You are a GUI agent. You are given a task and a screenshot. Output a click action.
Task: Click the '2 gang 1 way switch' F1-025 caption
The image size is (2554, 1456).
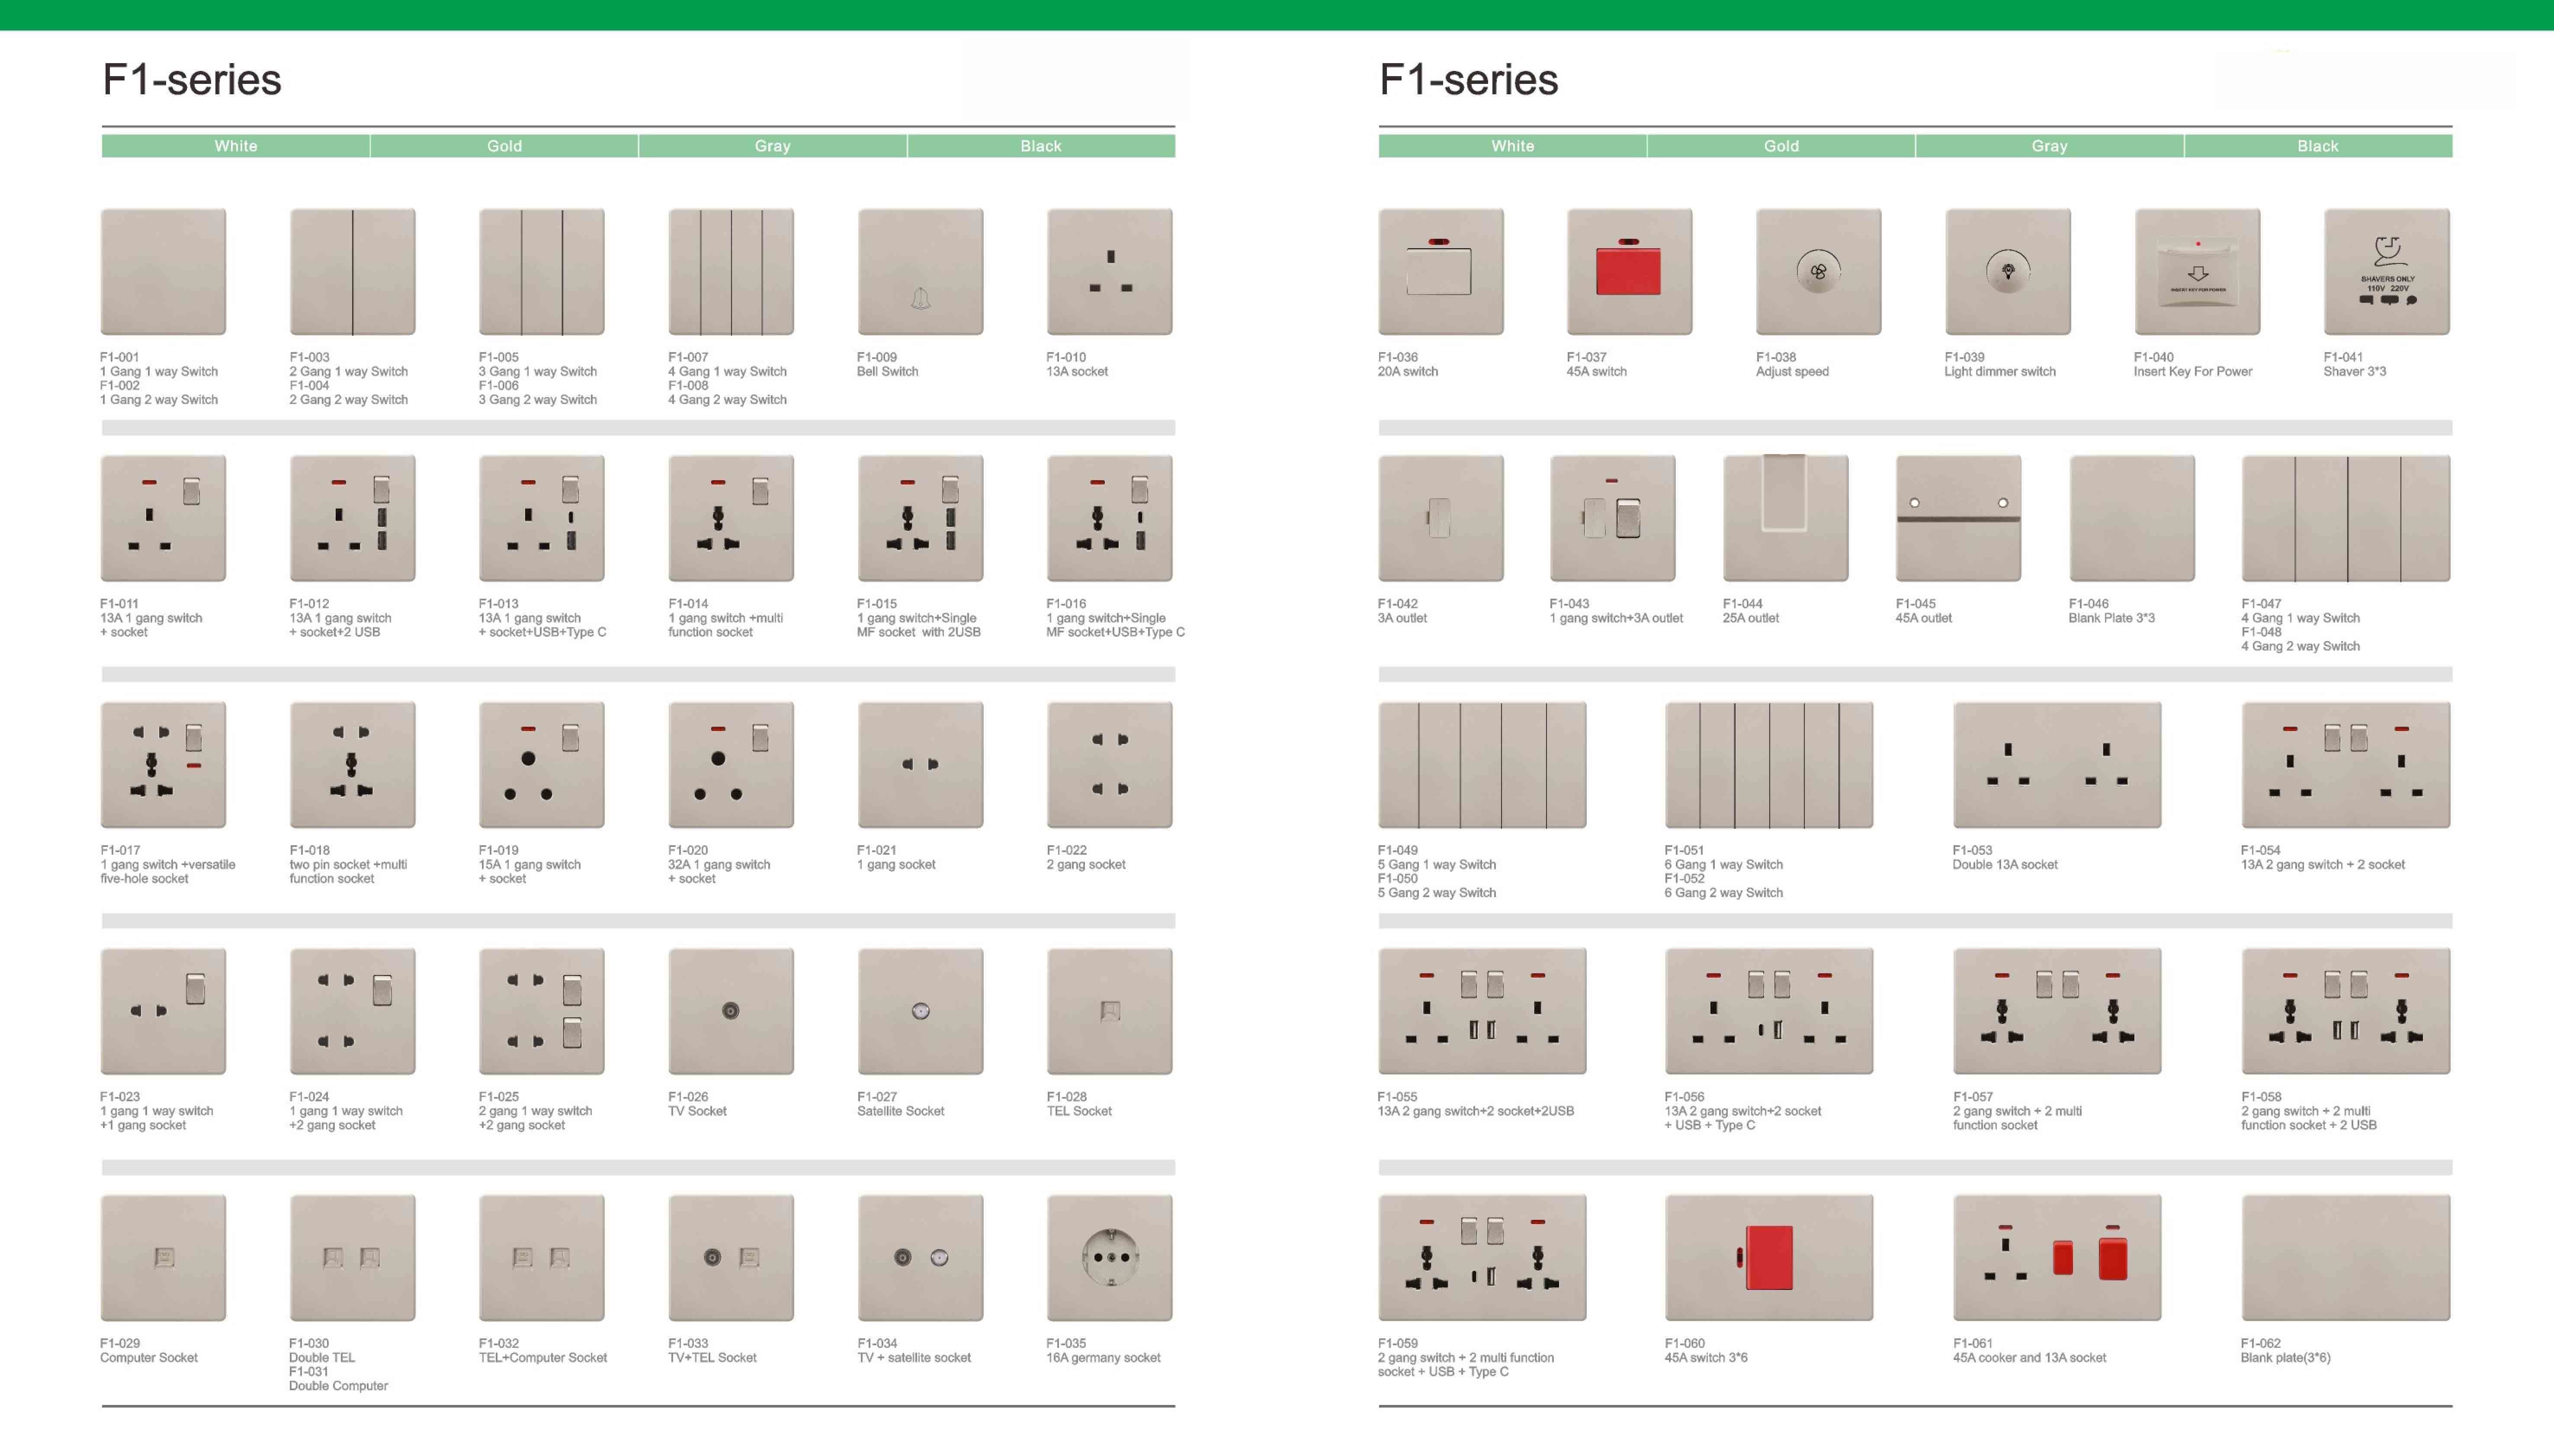535,1112
